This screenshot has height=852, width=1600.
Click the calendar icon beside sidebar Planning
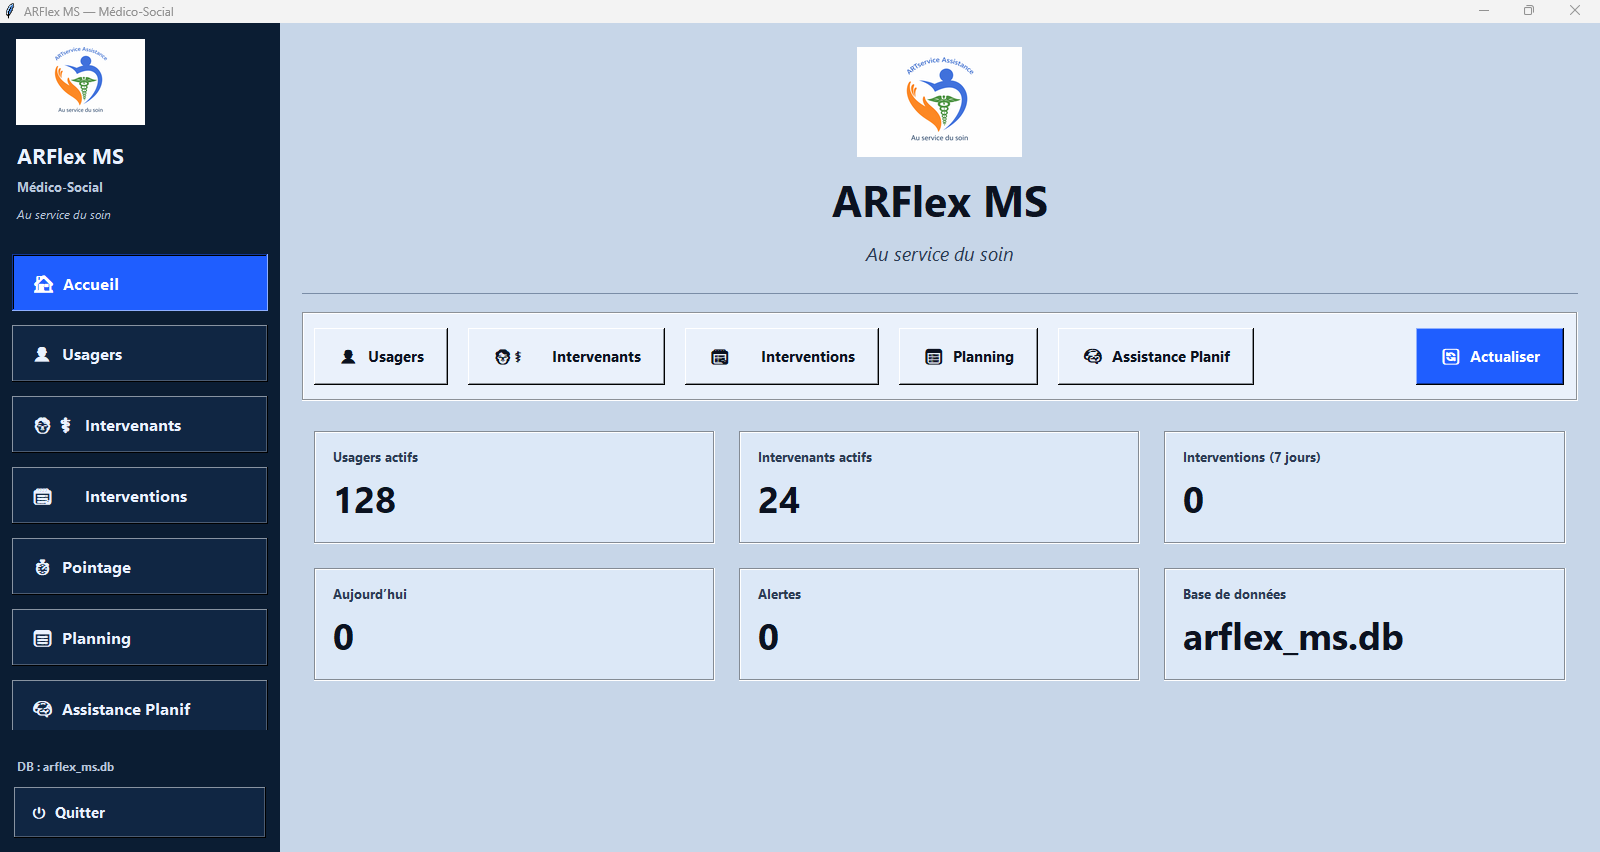[42, 638]
